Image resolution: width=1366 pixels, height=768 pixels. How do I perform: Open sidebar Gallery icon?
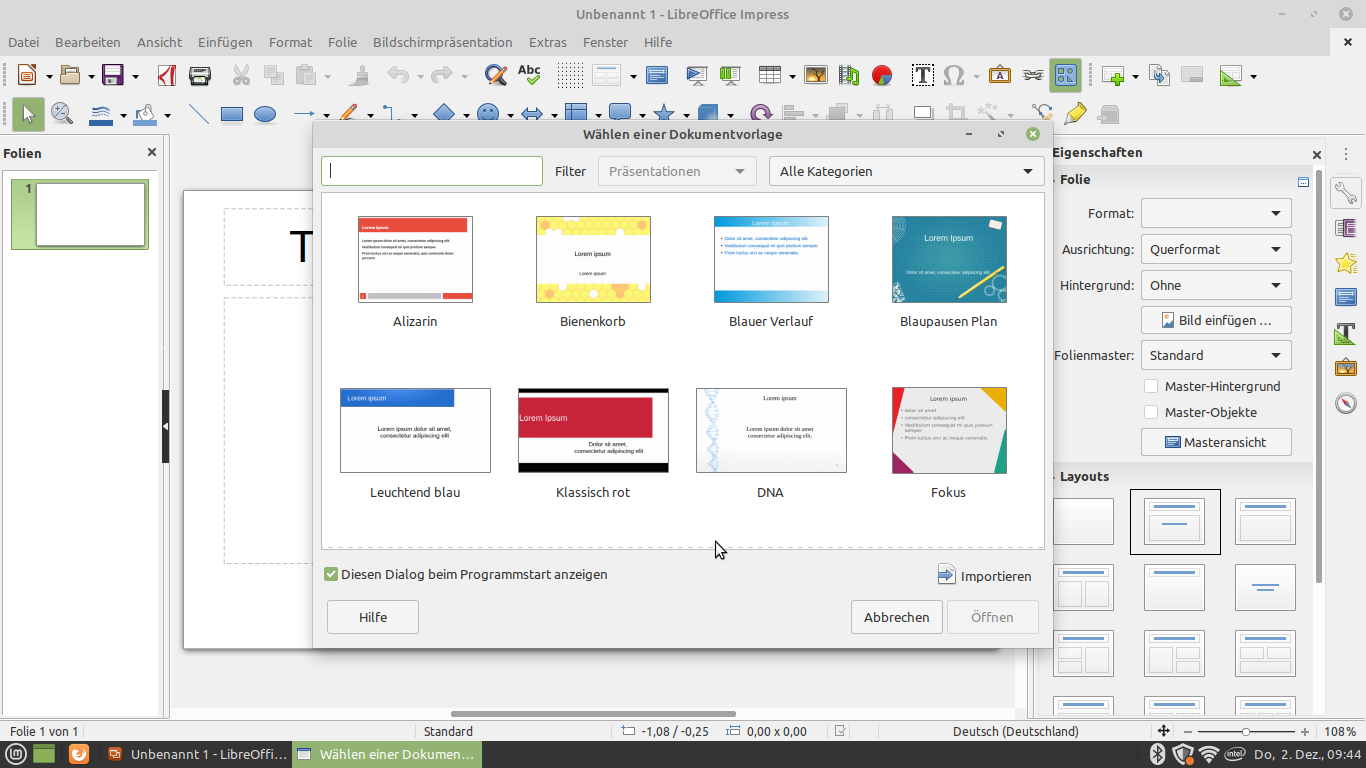pos(1346,368)
